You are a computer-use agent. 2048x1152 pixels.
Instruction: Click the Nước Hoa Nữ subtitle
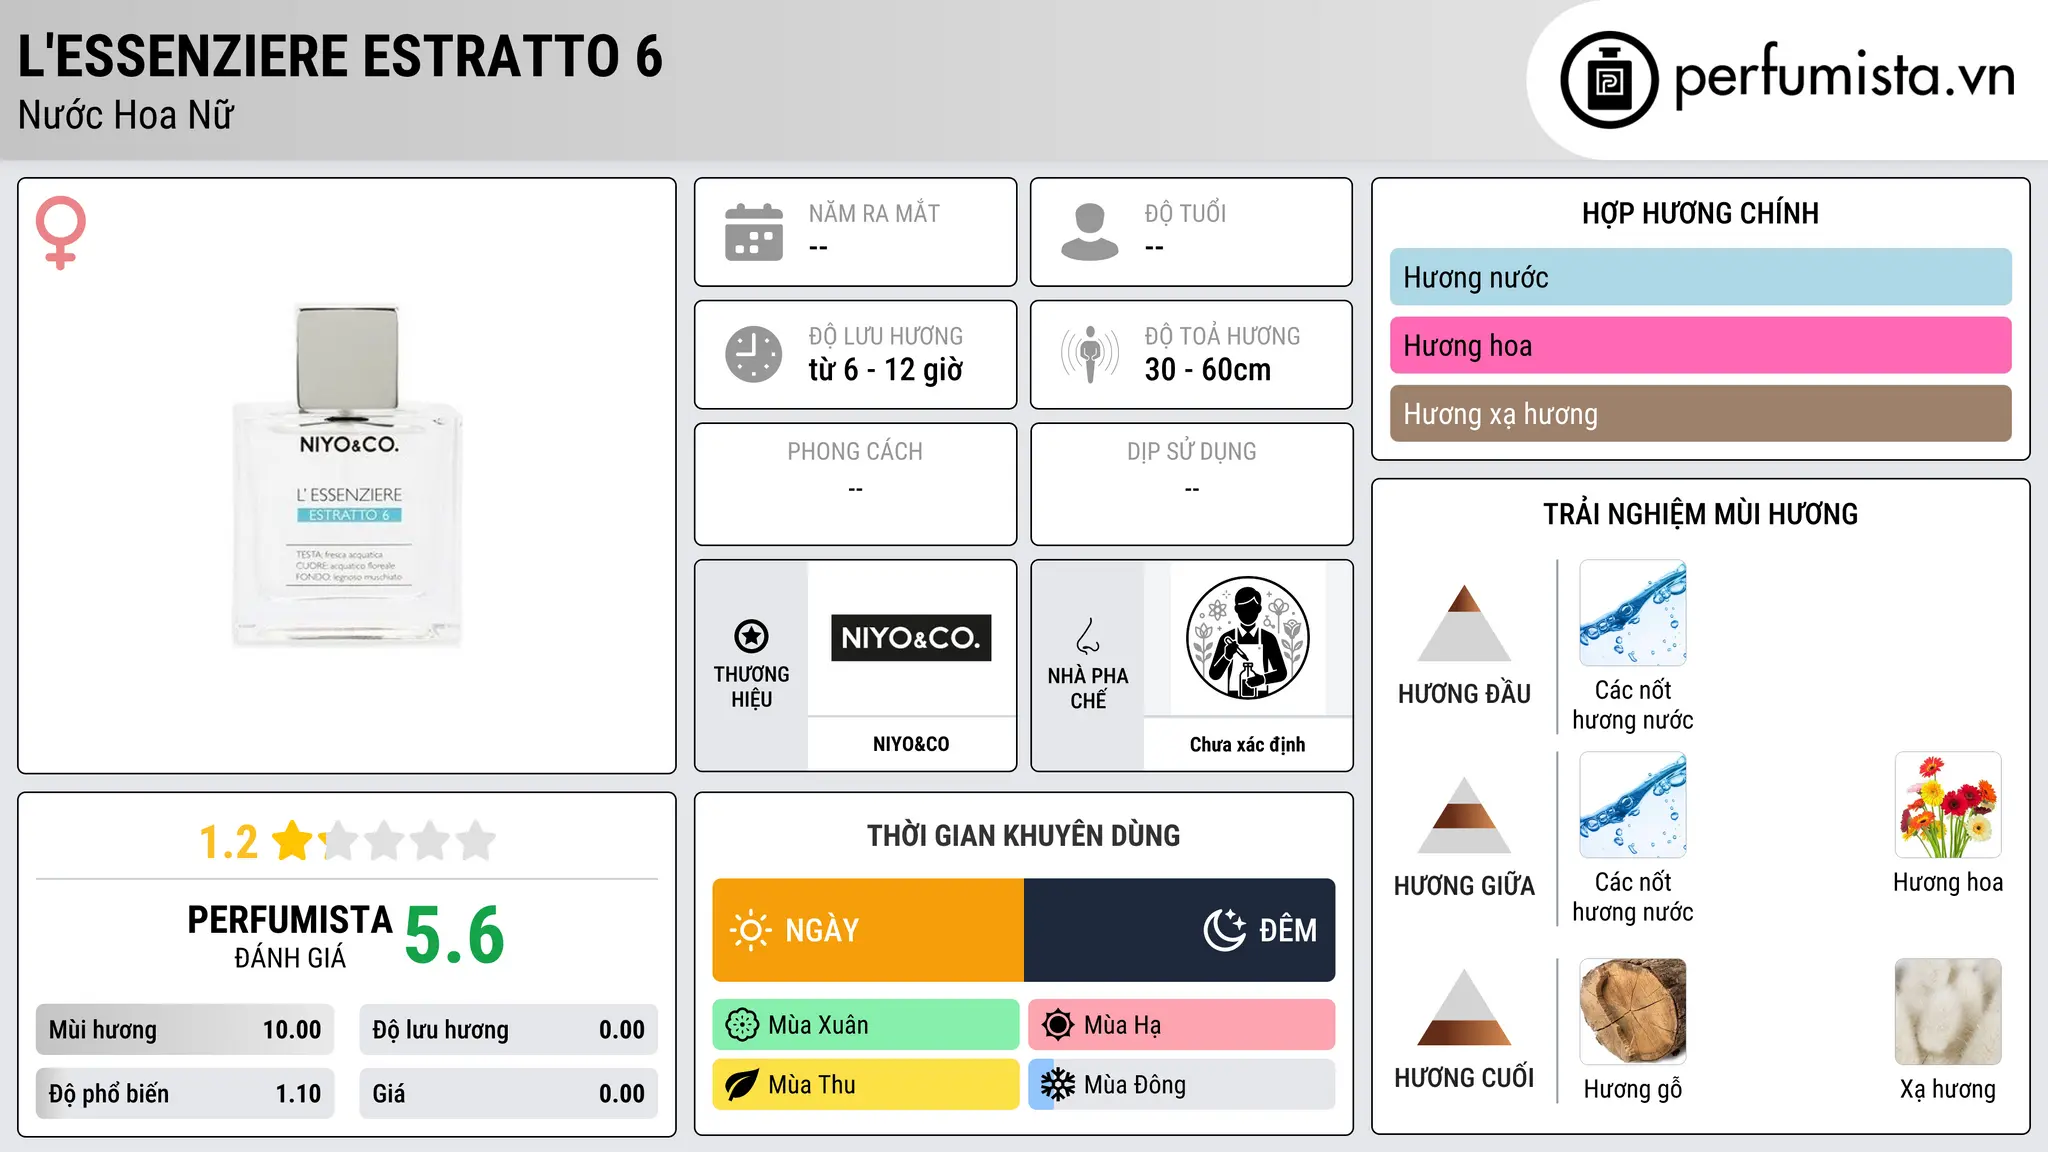click(126, 115)
